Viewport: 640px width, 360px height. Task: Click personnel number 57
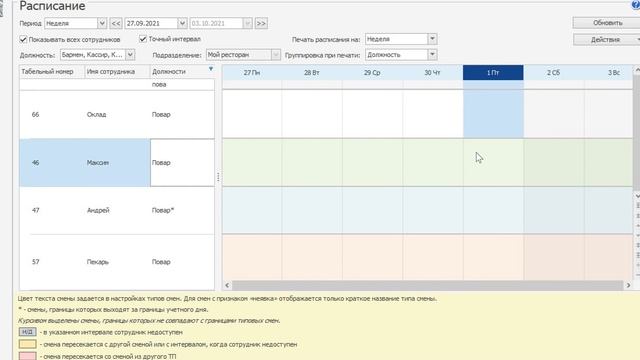click(36, 262)
